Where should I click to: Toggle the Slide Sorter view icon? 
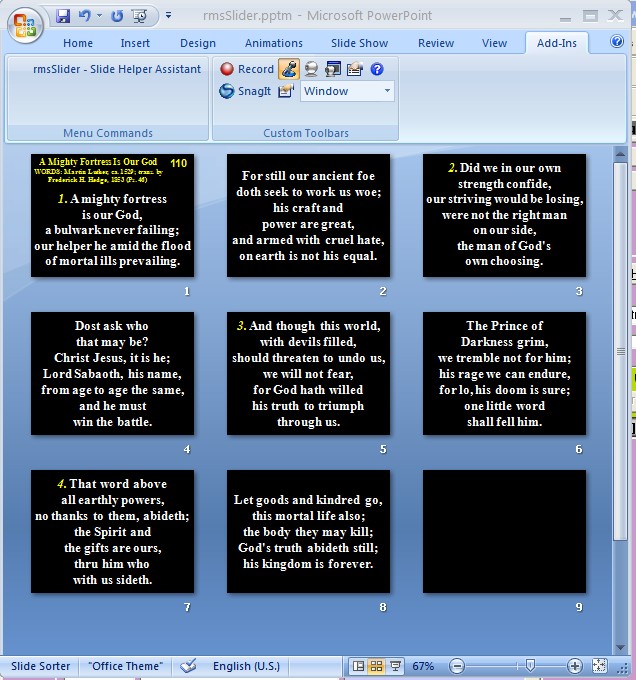tap(376, 666)
